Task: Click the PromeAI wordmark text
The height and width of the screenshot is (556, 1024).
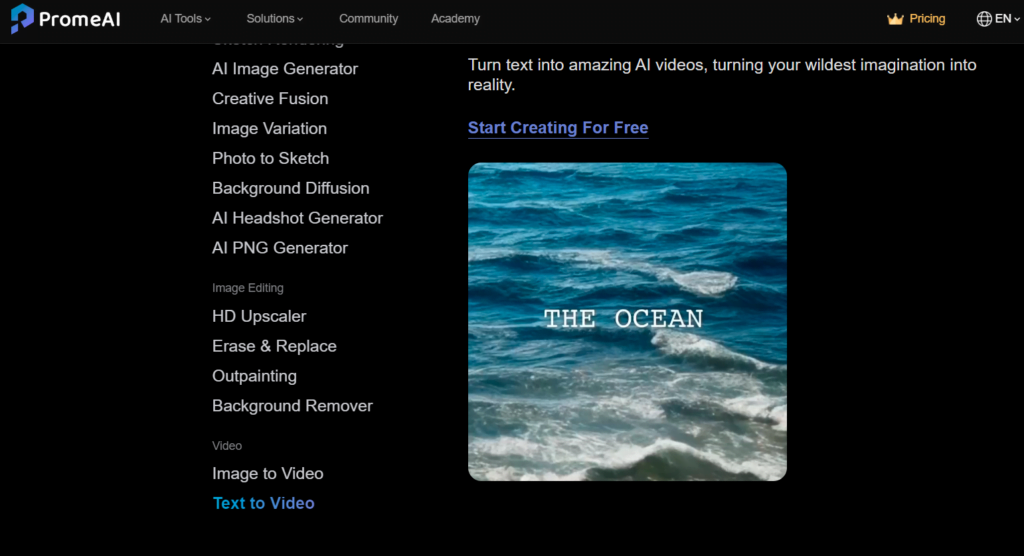Action: (80, 19)
